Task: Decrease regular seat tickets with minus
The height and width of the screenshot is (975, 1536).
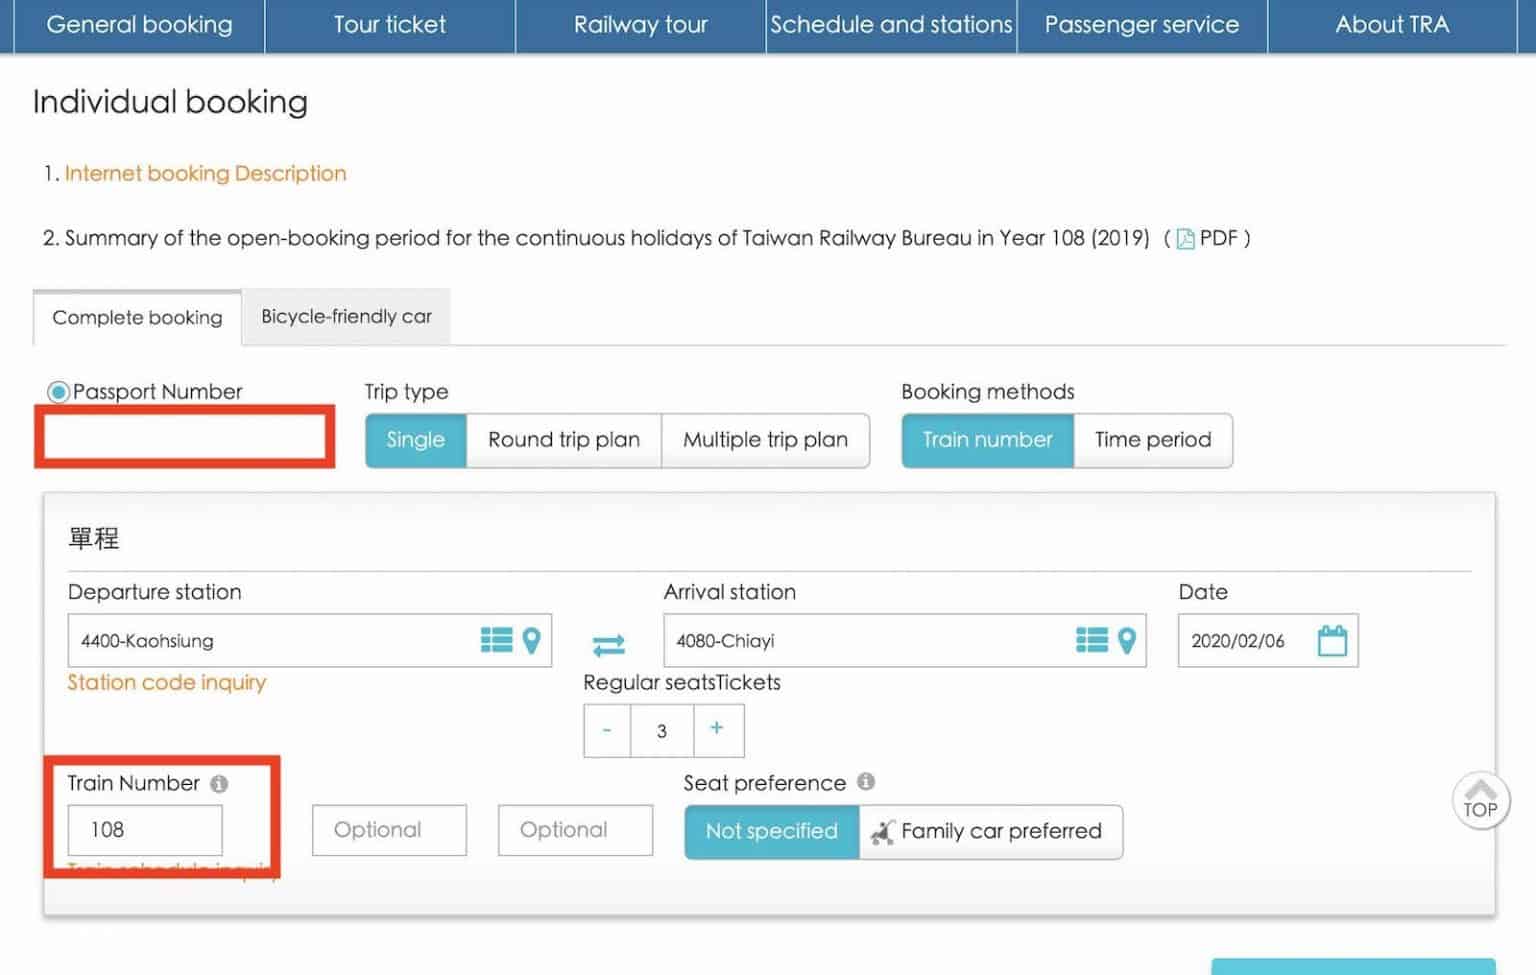Action: (x=607, y=730)
